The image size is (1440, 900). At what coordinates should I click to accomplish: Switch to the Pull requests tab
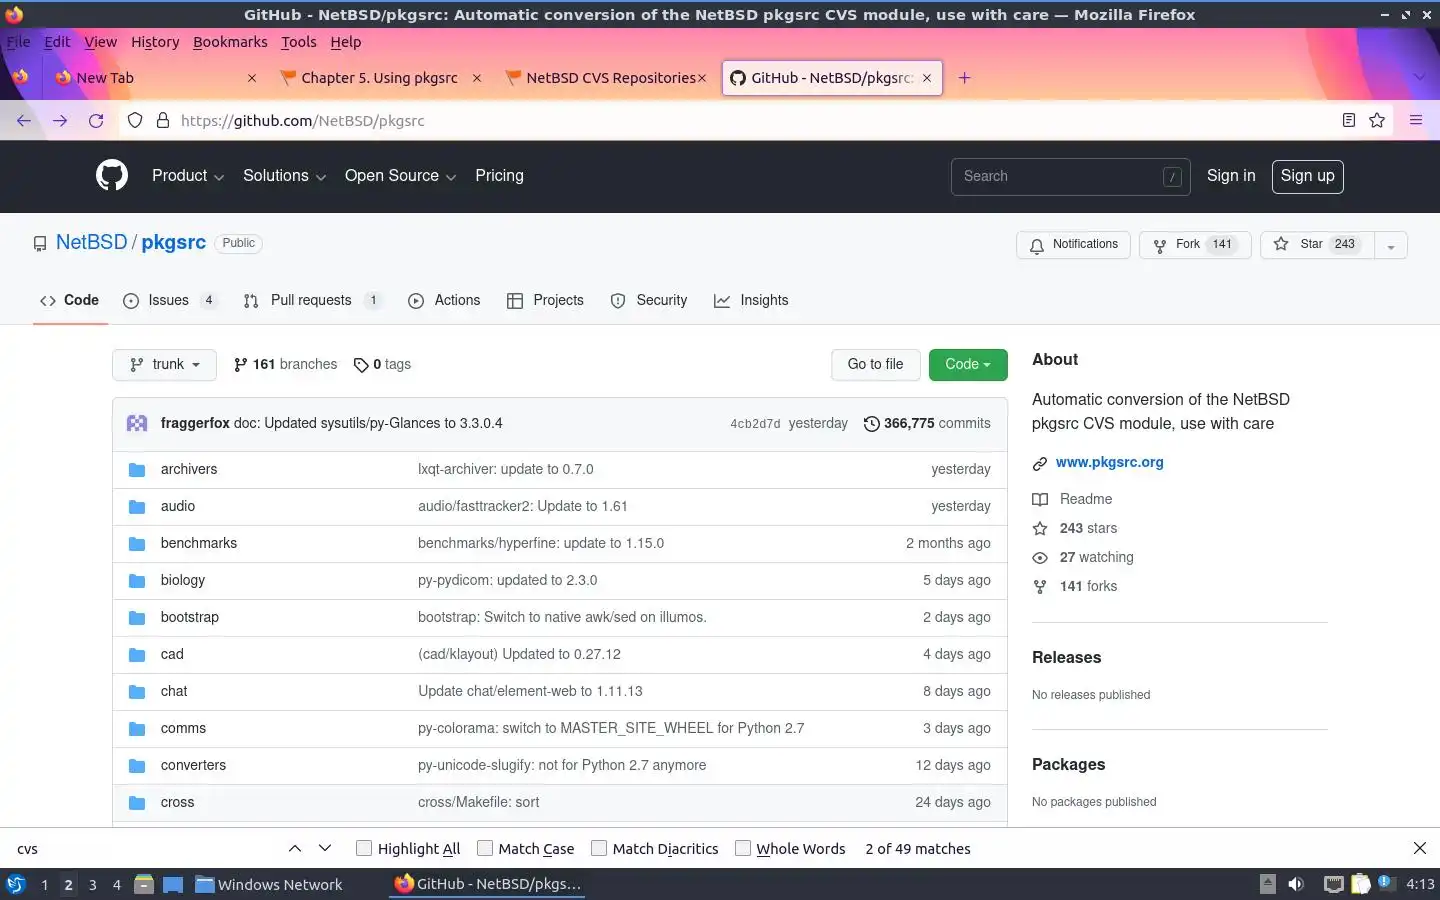click(x=312, y=300)
